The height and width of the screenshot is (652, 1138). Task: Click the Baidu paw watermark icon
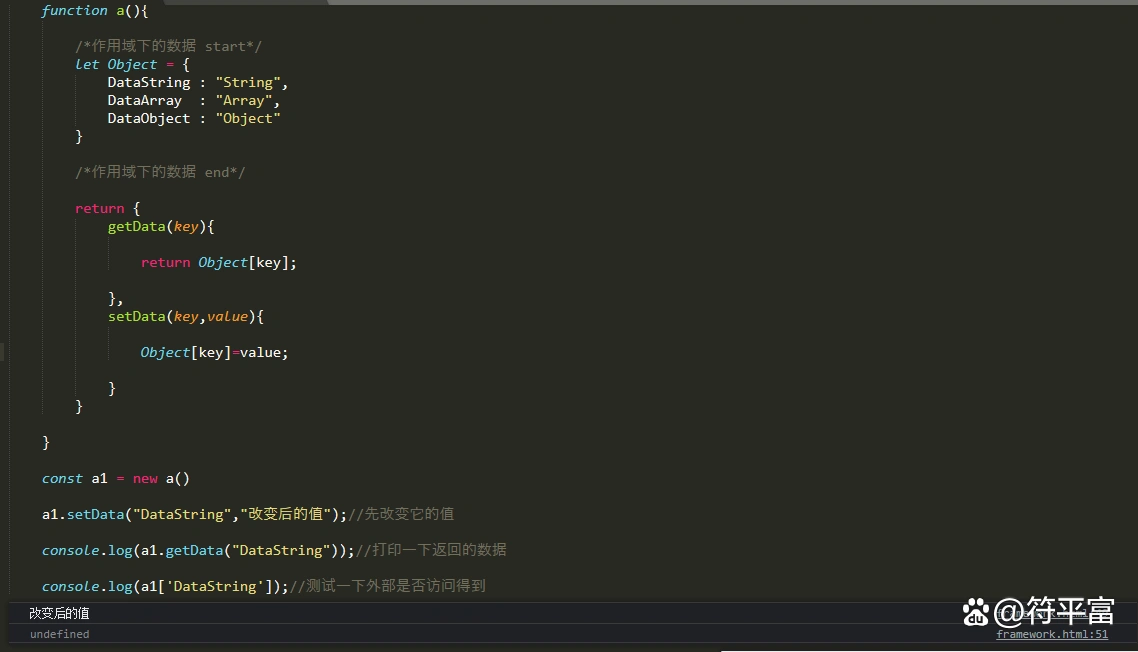(975, 612)
